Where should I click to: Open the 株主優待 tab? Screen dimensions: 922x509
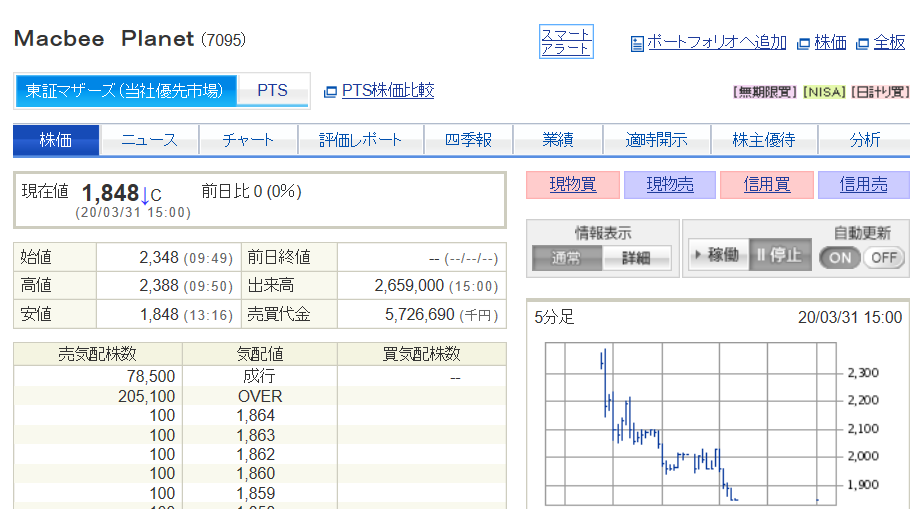pos(764,140)
